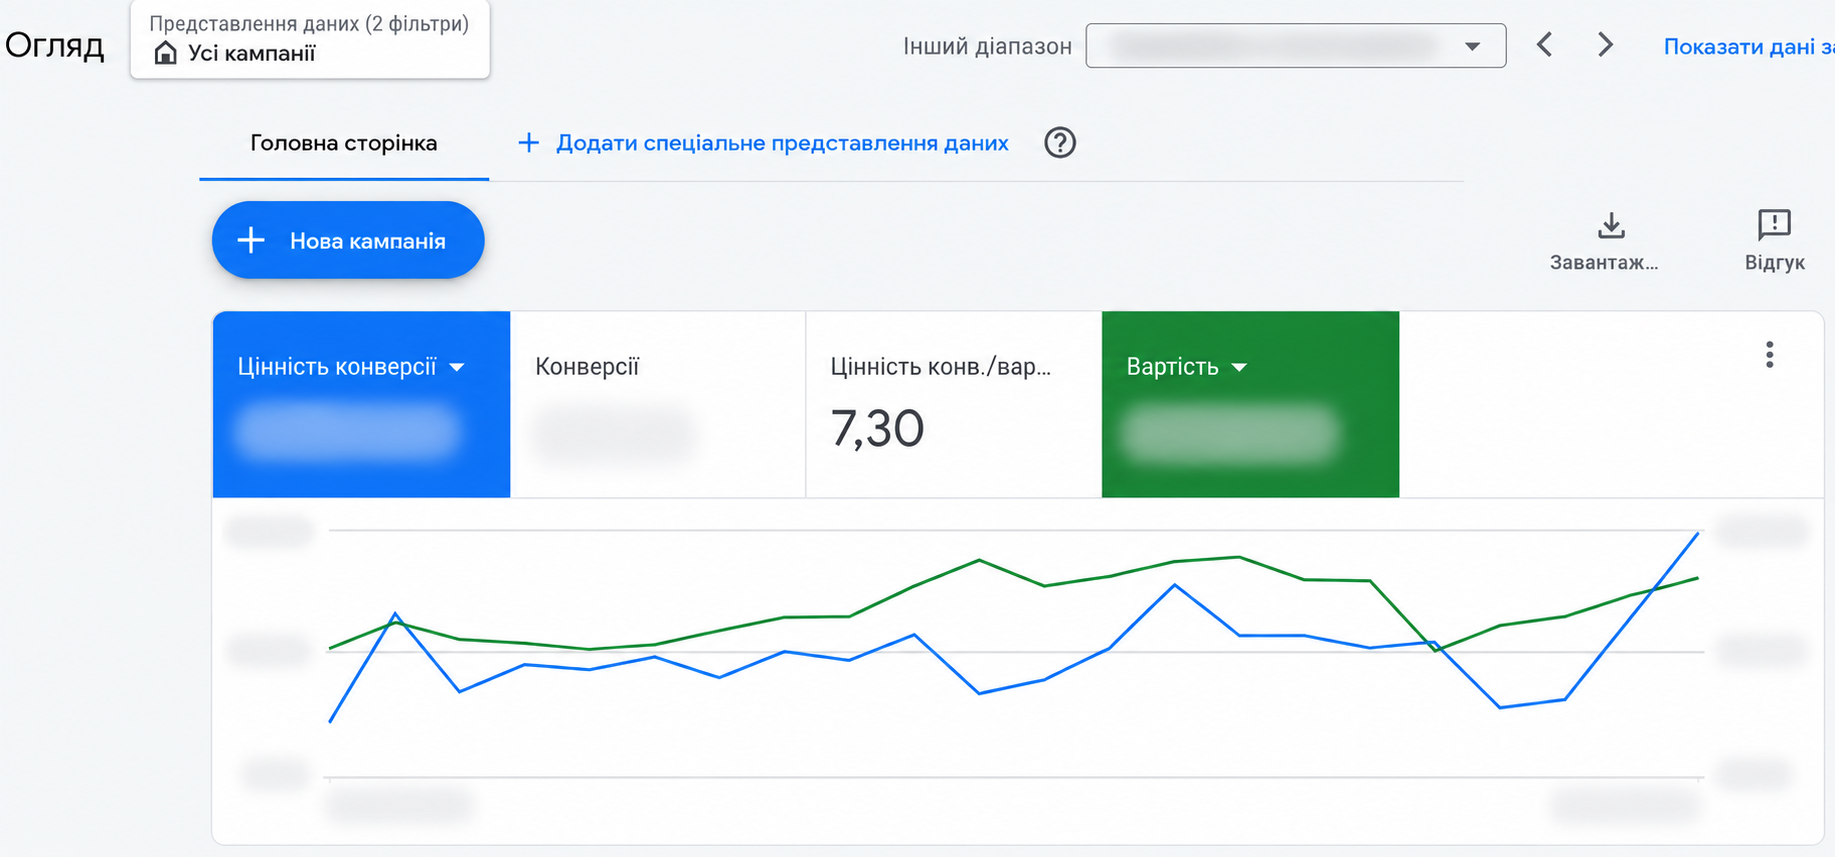
Task: Switch to the Головна сторінка tab
Action: point(344,143)
